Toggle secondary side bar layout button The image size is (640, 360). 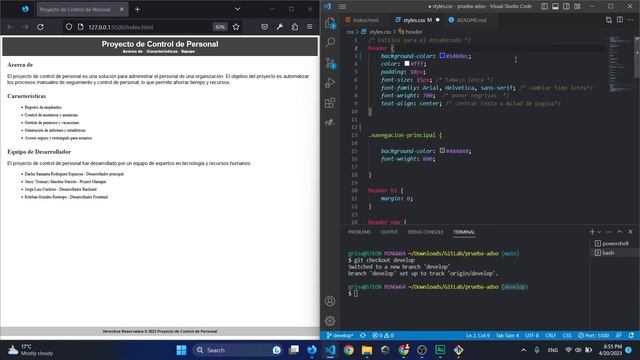[x=567, y=7]
